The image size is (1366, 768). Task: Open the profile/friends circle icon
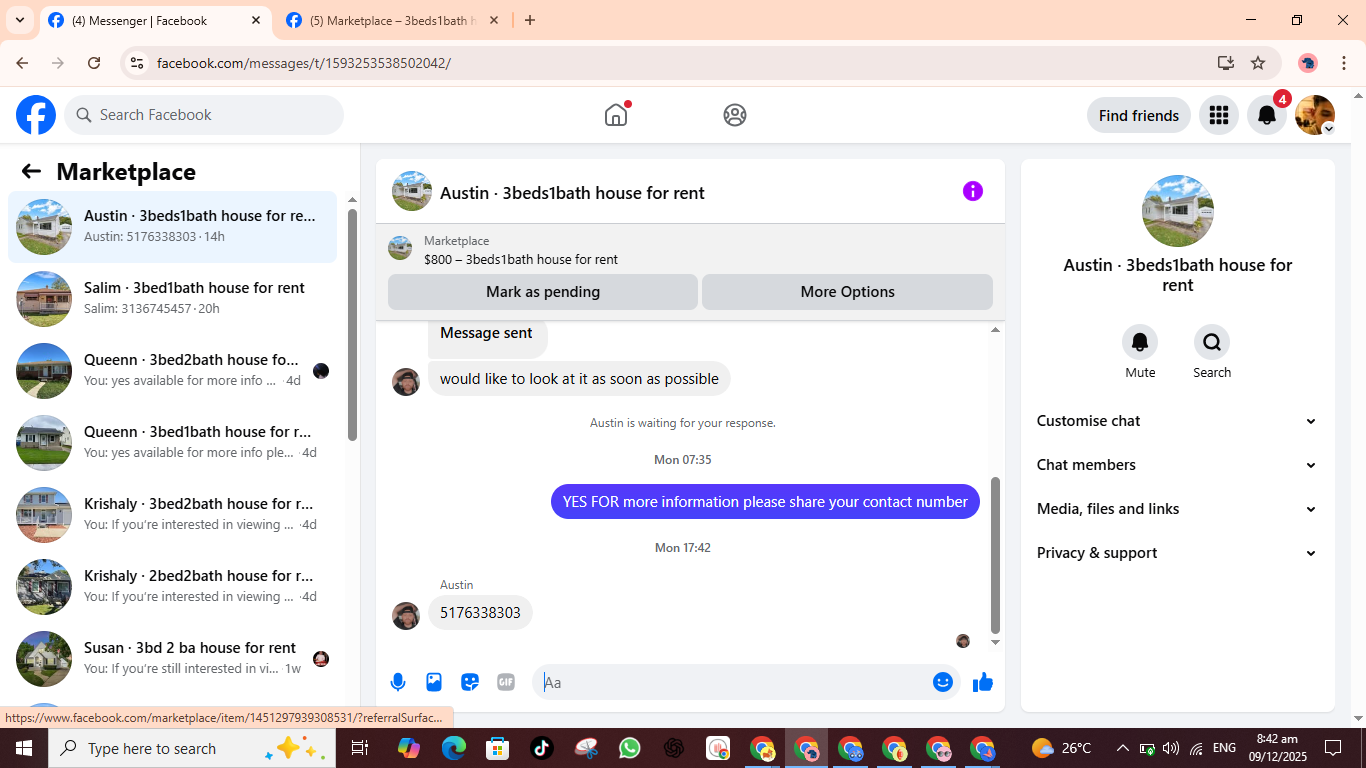(735, 115)
